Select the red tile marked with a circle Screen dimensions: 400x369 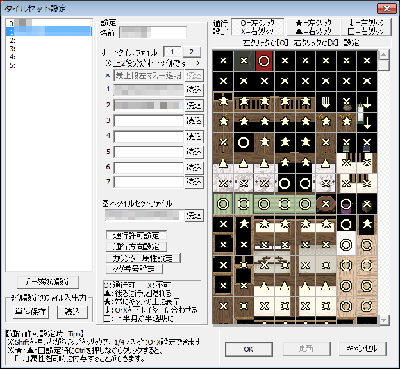pyautogui.click(x=264, y=61)
